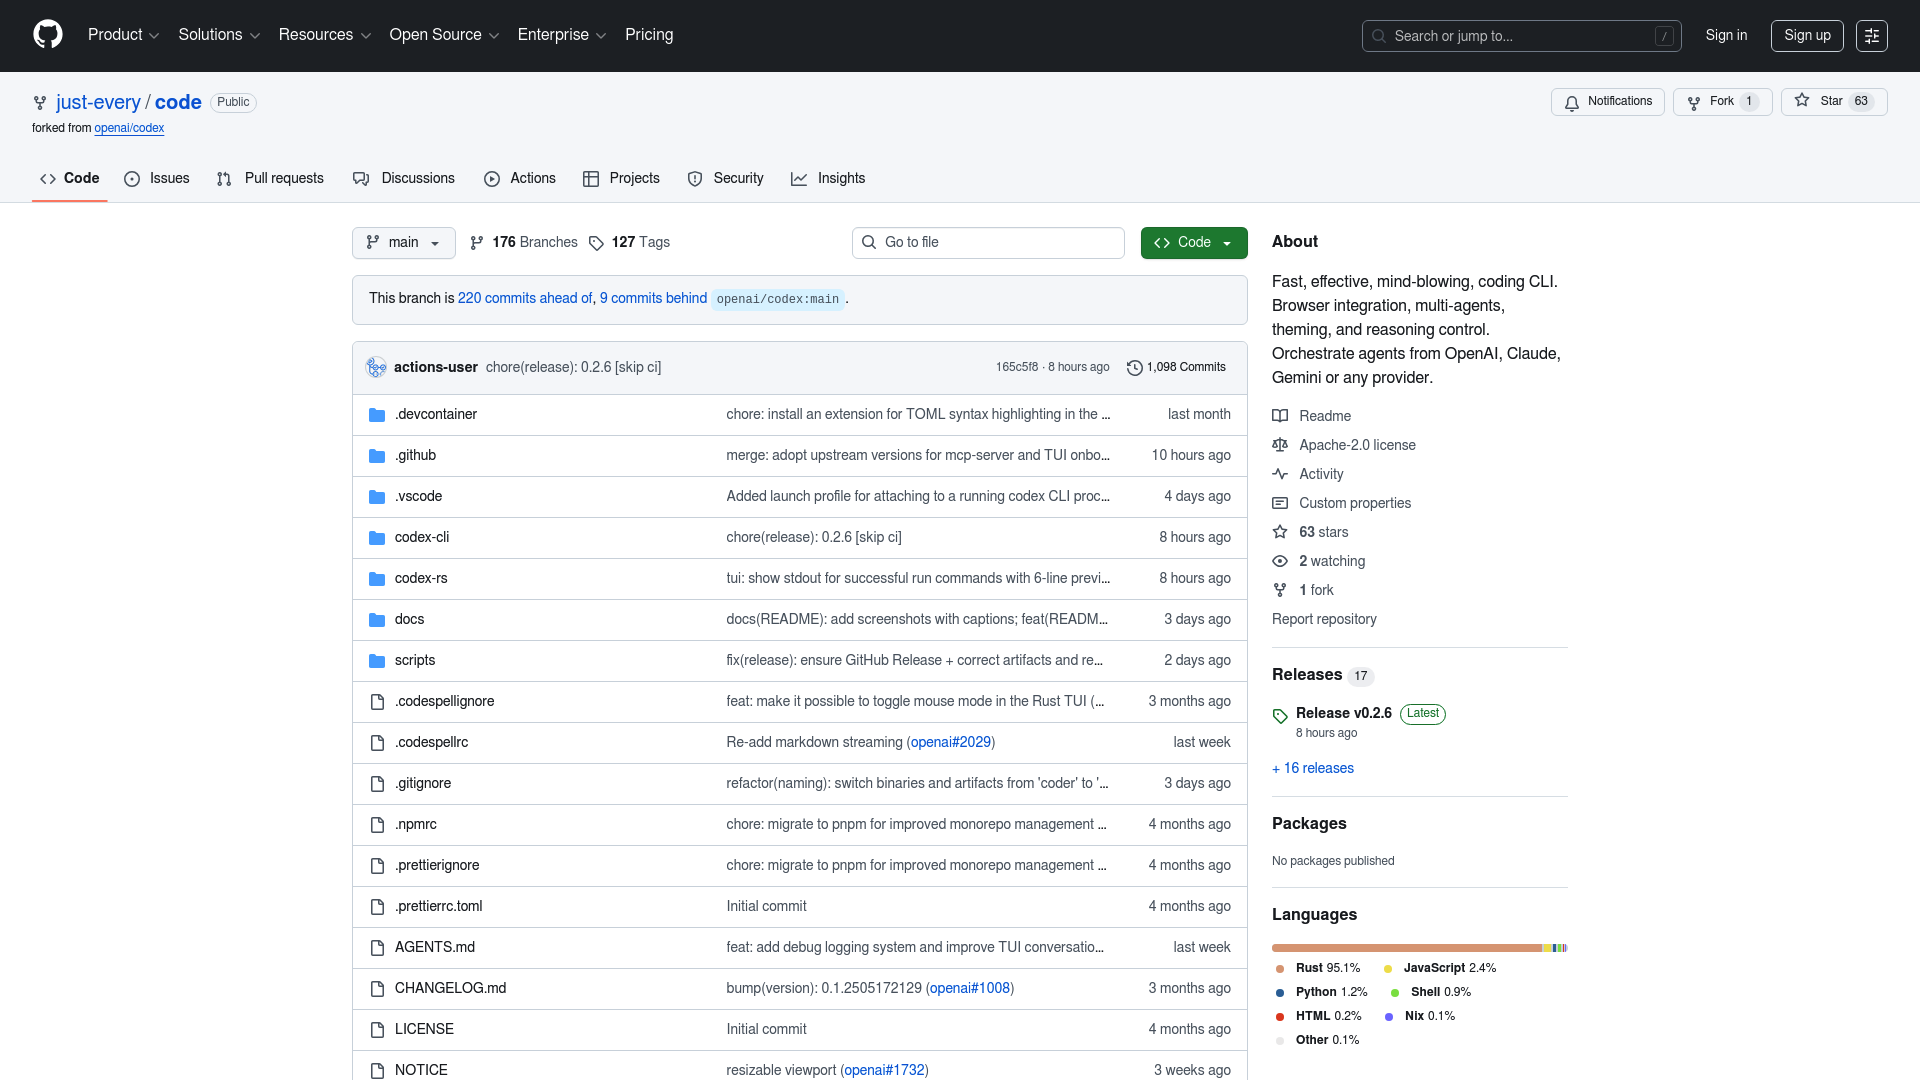Click the Pricing link
Screen dimensions: 1920x1080
[649, 35]
